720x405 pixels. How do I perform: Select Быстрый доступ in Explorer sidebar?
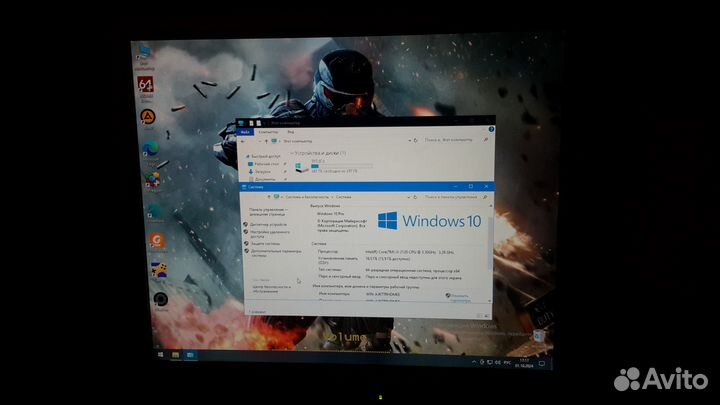[265, 156]
